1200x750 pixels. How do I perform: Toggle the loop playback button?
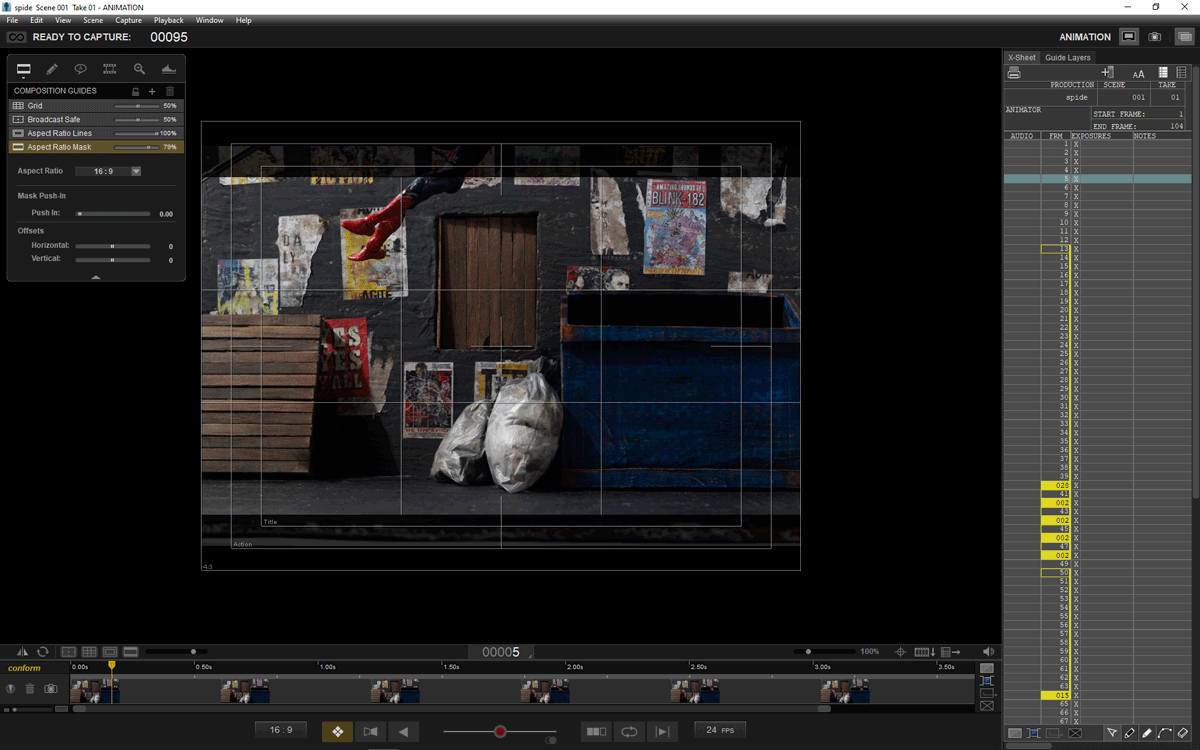(629, 732)
